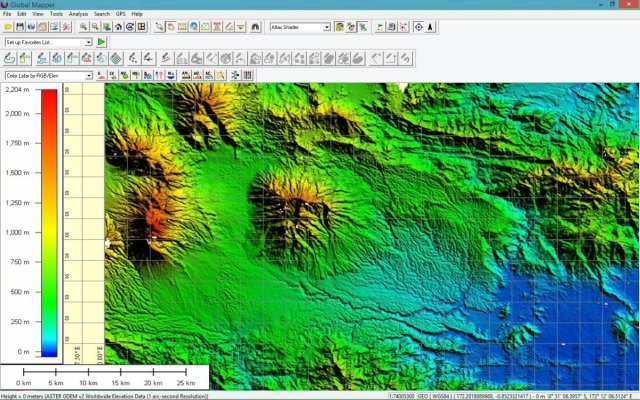640x400 pixels.
Task: Open search with the binoculars icon
Action: [256, 27]
